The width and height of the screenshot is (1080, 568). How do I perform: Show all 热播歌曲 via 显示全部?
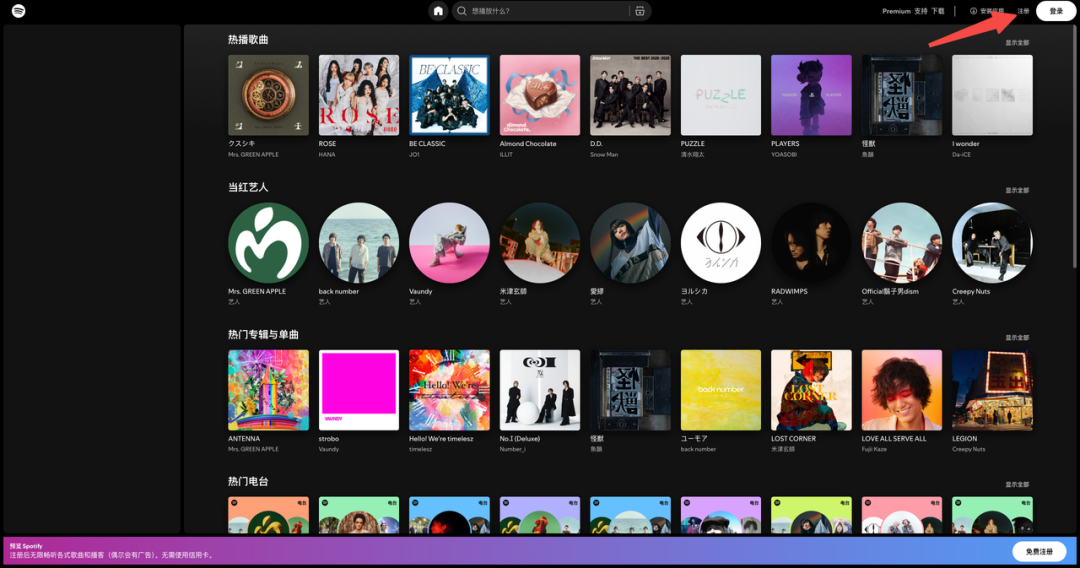click(x=1017, y=43)
